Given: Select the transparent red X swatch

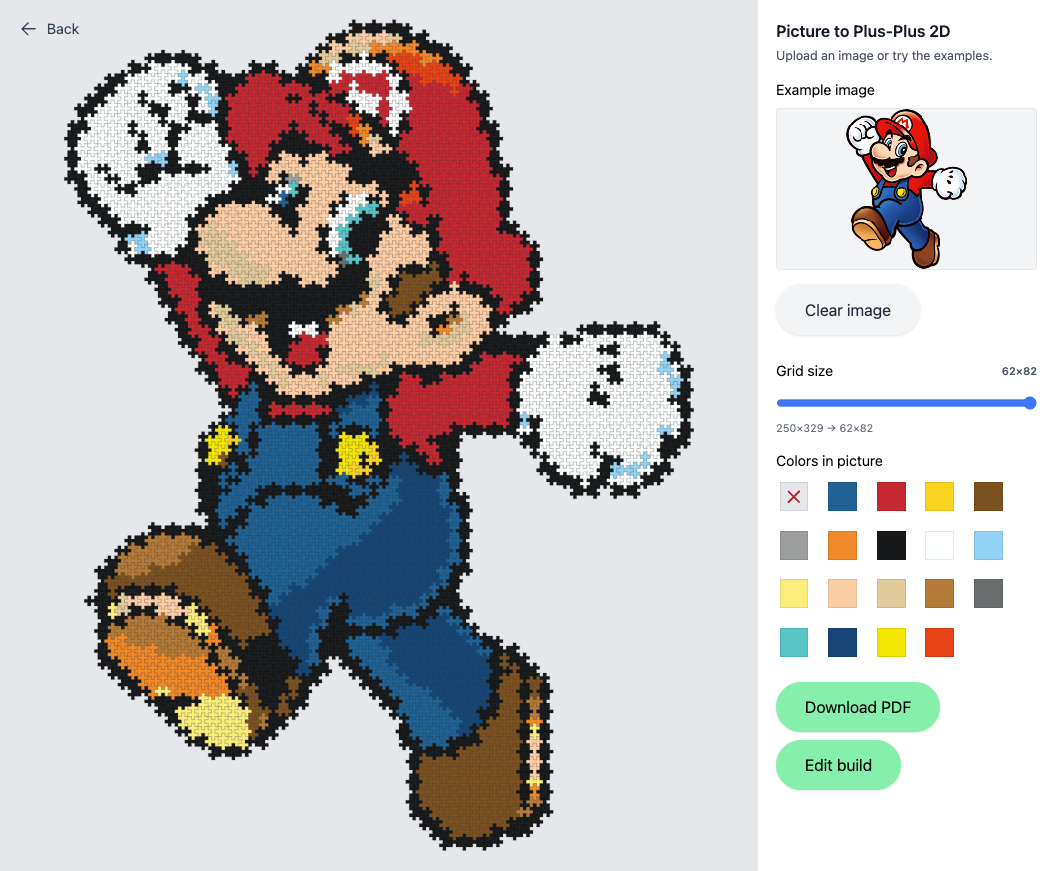Looking at the screenshot, I should point(794,496).
